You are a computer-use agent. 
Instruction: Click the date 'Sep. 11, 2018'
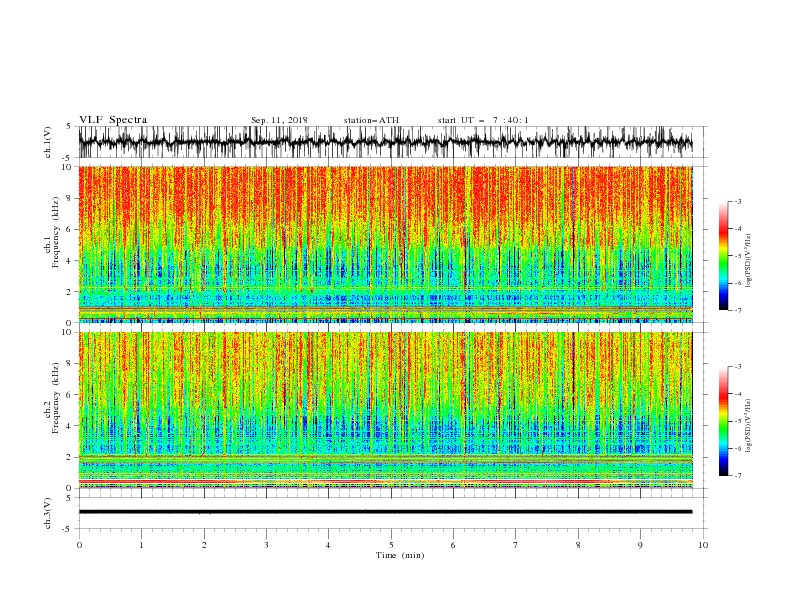[x=279, y=120]
